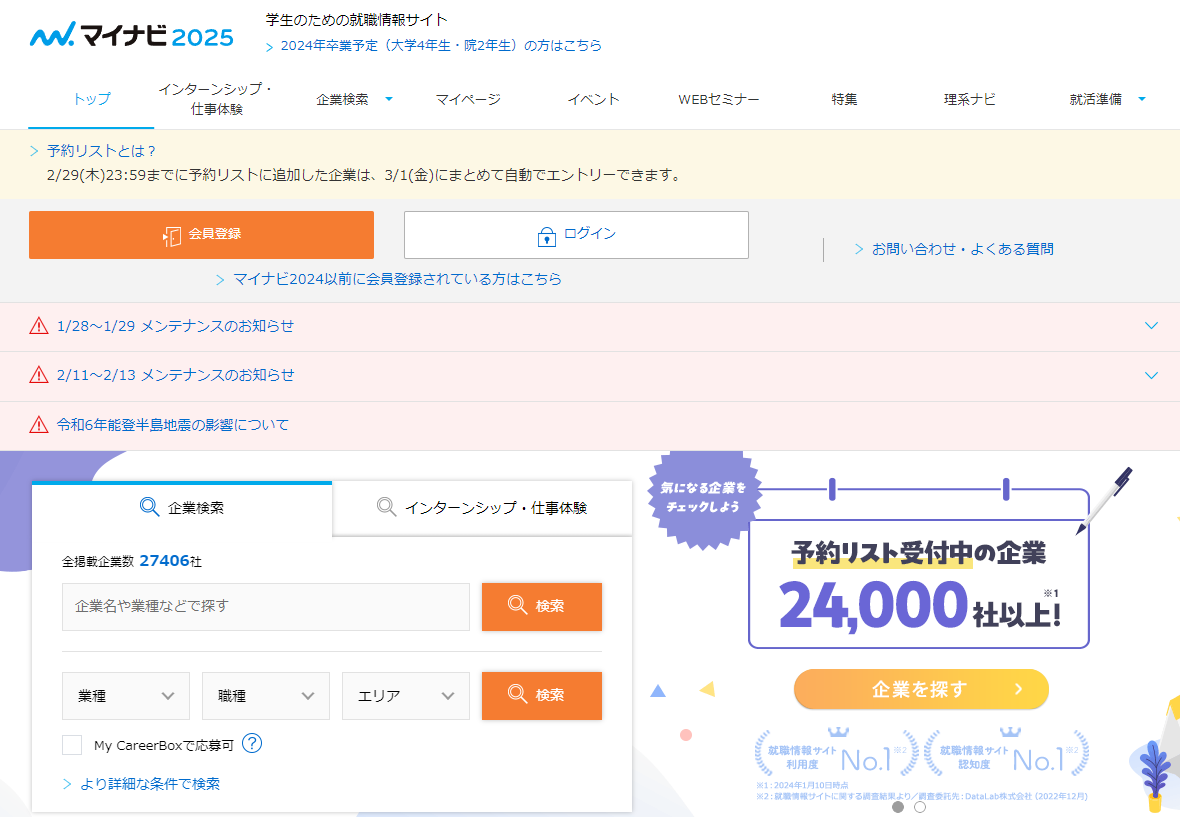Screen dimensions: 1180x817
Task: Click the warning icon for the Noto earthquake notice
Action: pyautogui.click(x=39, y=425)
